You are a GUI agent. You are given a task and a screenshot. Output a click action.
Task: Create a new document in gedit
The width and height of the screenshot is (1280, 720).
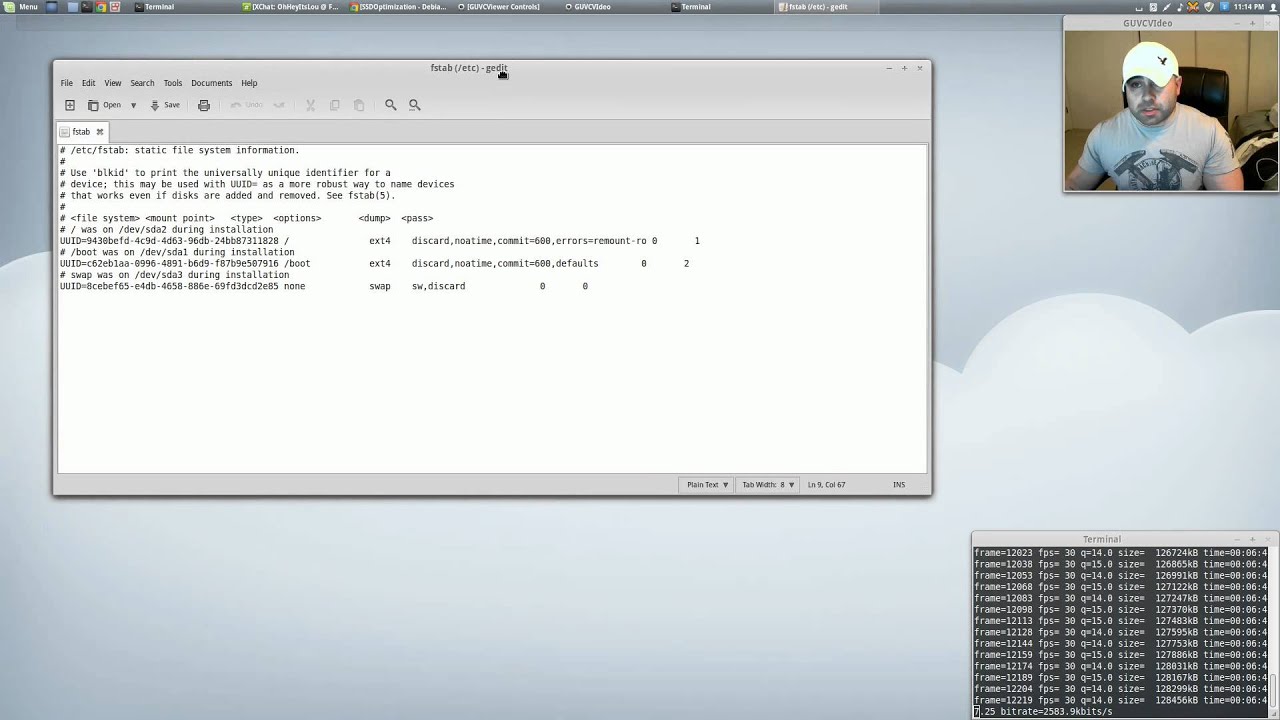click(69, 105)
